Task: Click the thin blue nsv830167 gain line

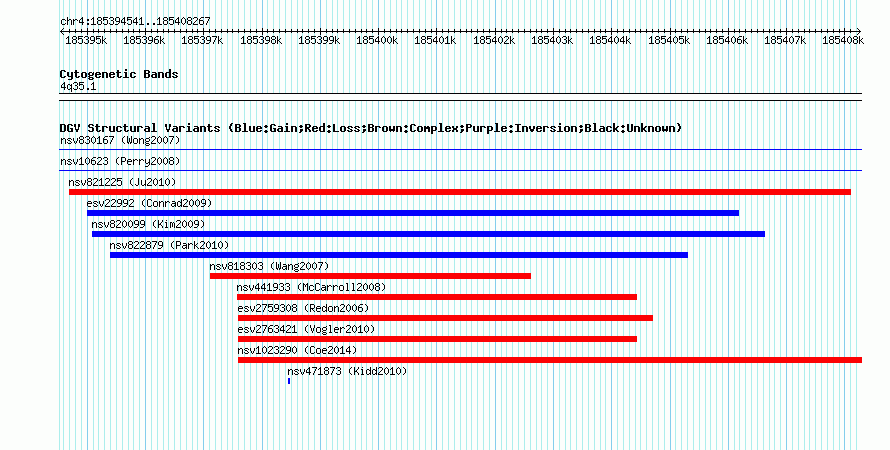Action: 461,150
